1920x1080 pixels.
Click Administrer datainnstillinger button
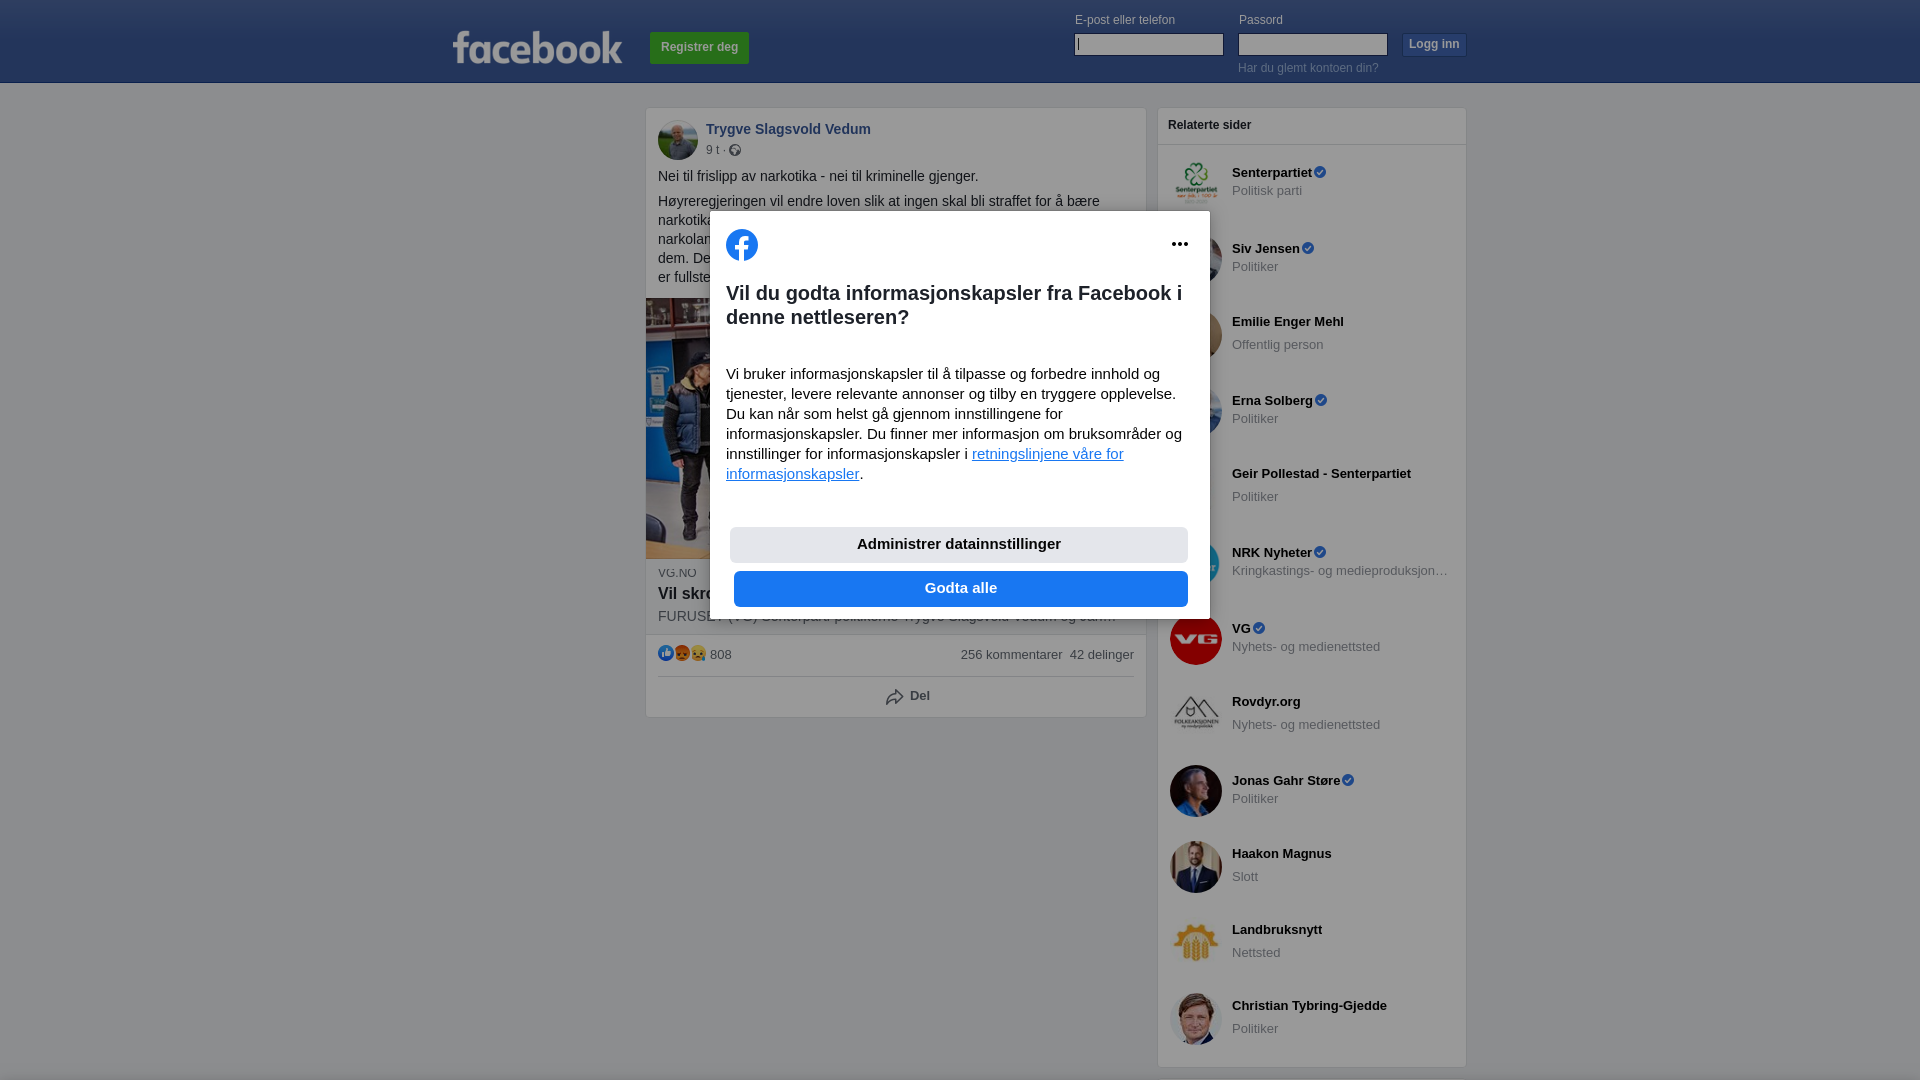click(959, 545)
